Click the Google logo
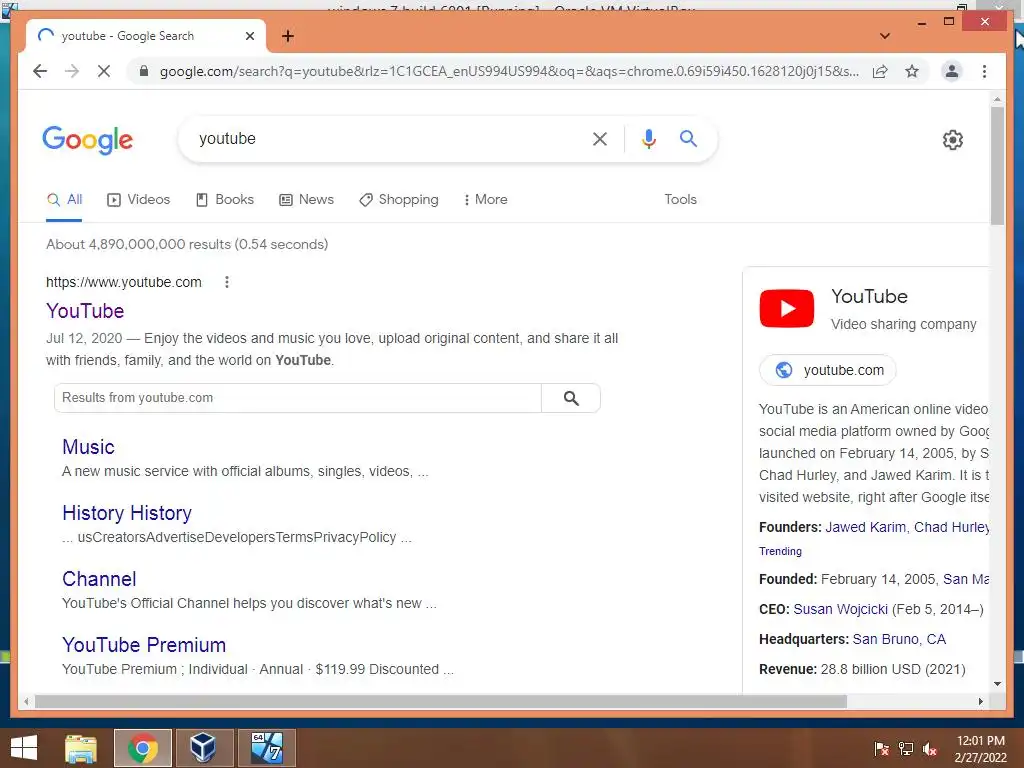This screenshot has width=1024, height=768. 88,140
